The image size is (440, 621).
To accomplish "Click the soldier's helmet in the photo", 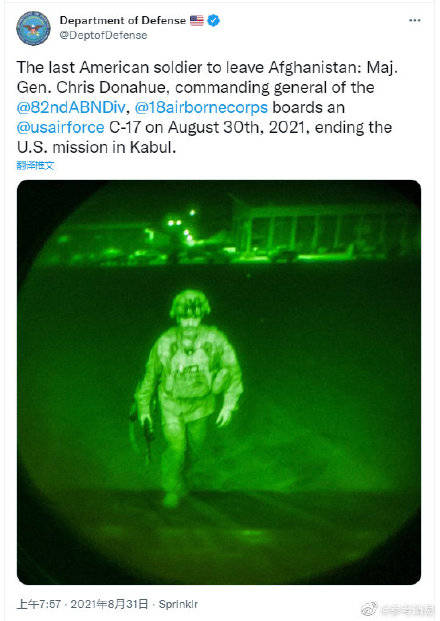I will point(190,304).
